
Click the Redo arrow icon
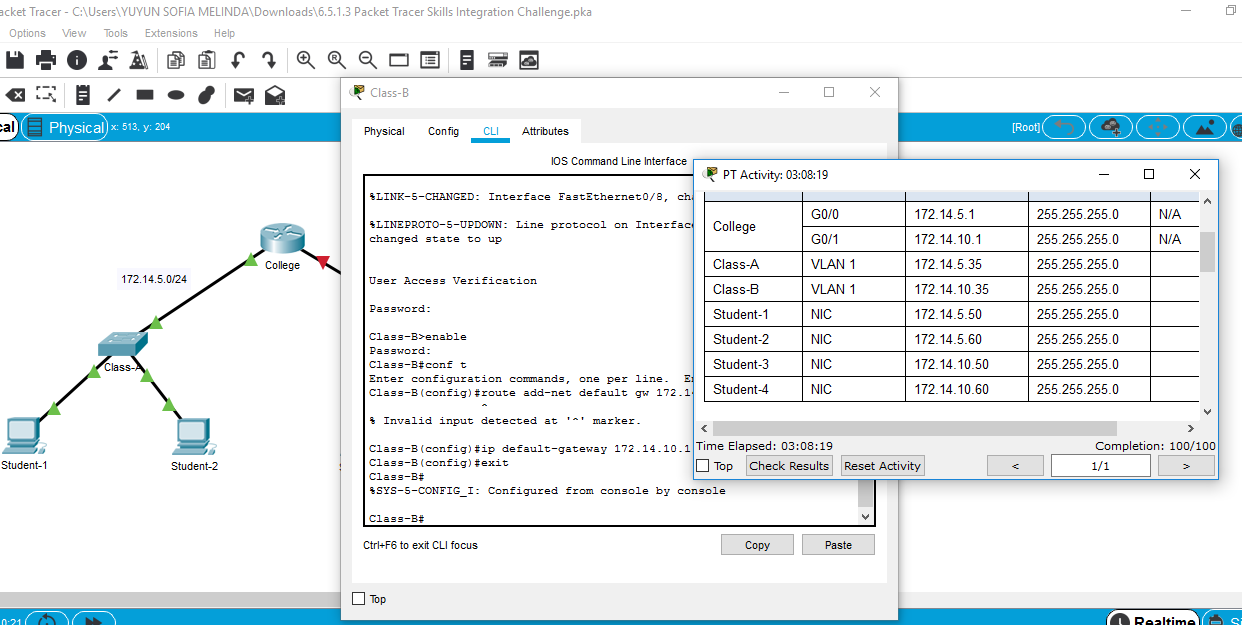coord(268,60)
